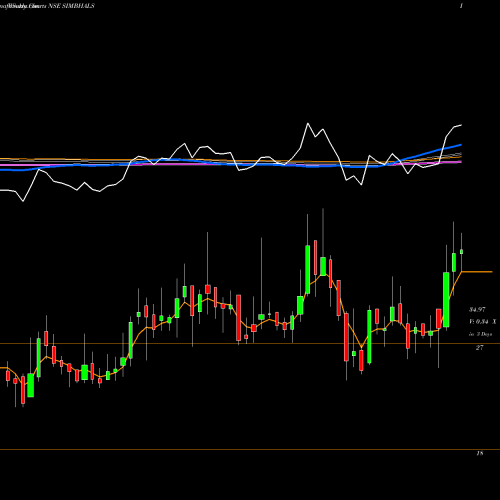Click the 'in 3 Days' label
The height and width of the screenshot is (500, 500).
click(481, 334)
